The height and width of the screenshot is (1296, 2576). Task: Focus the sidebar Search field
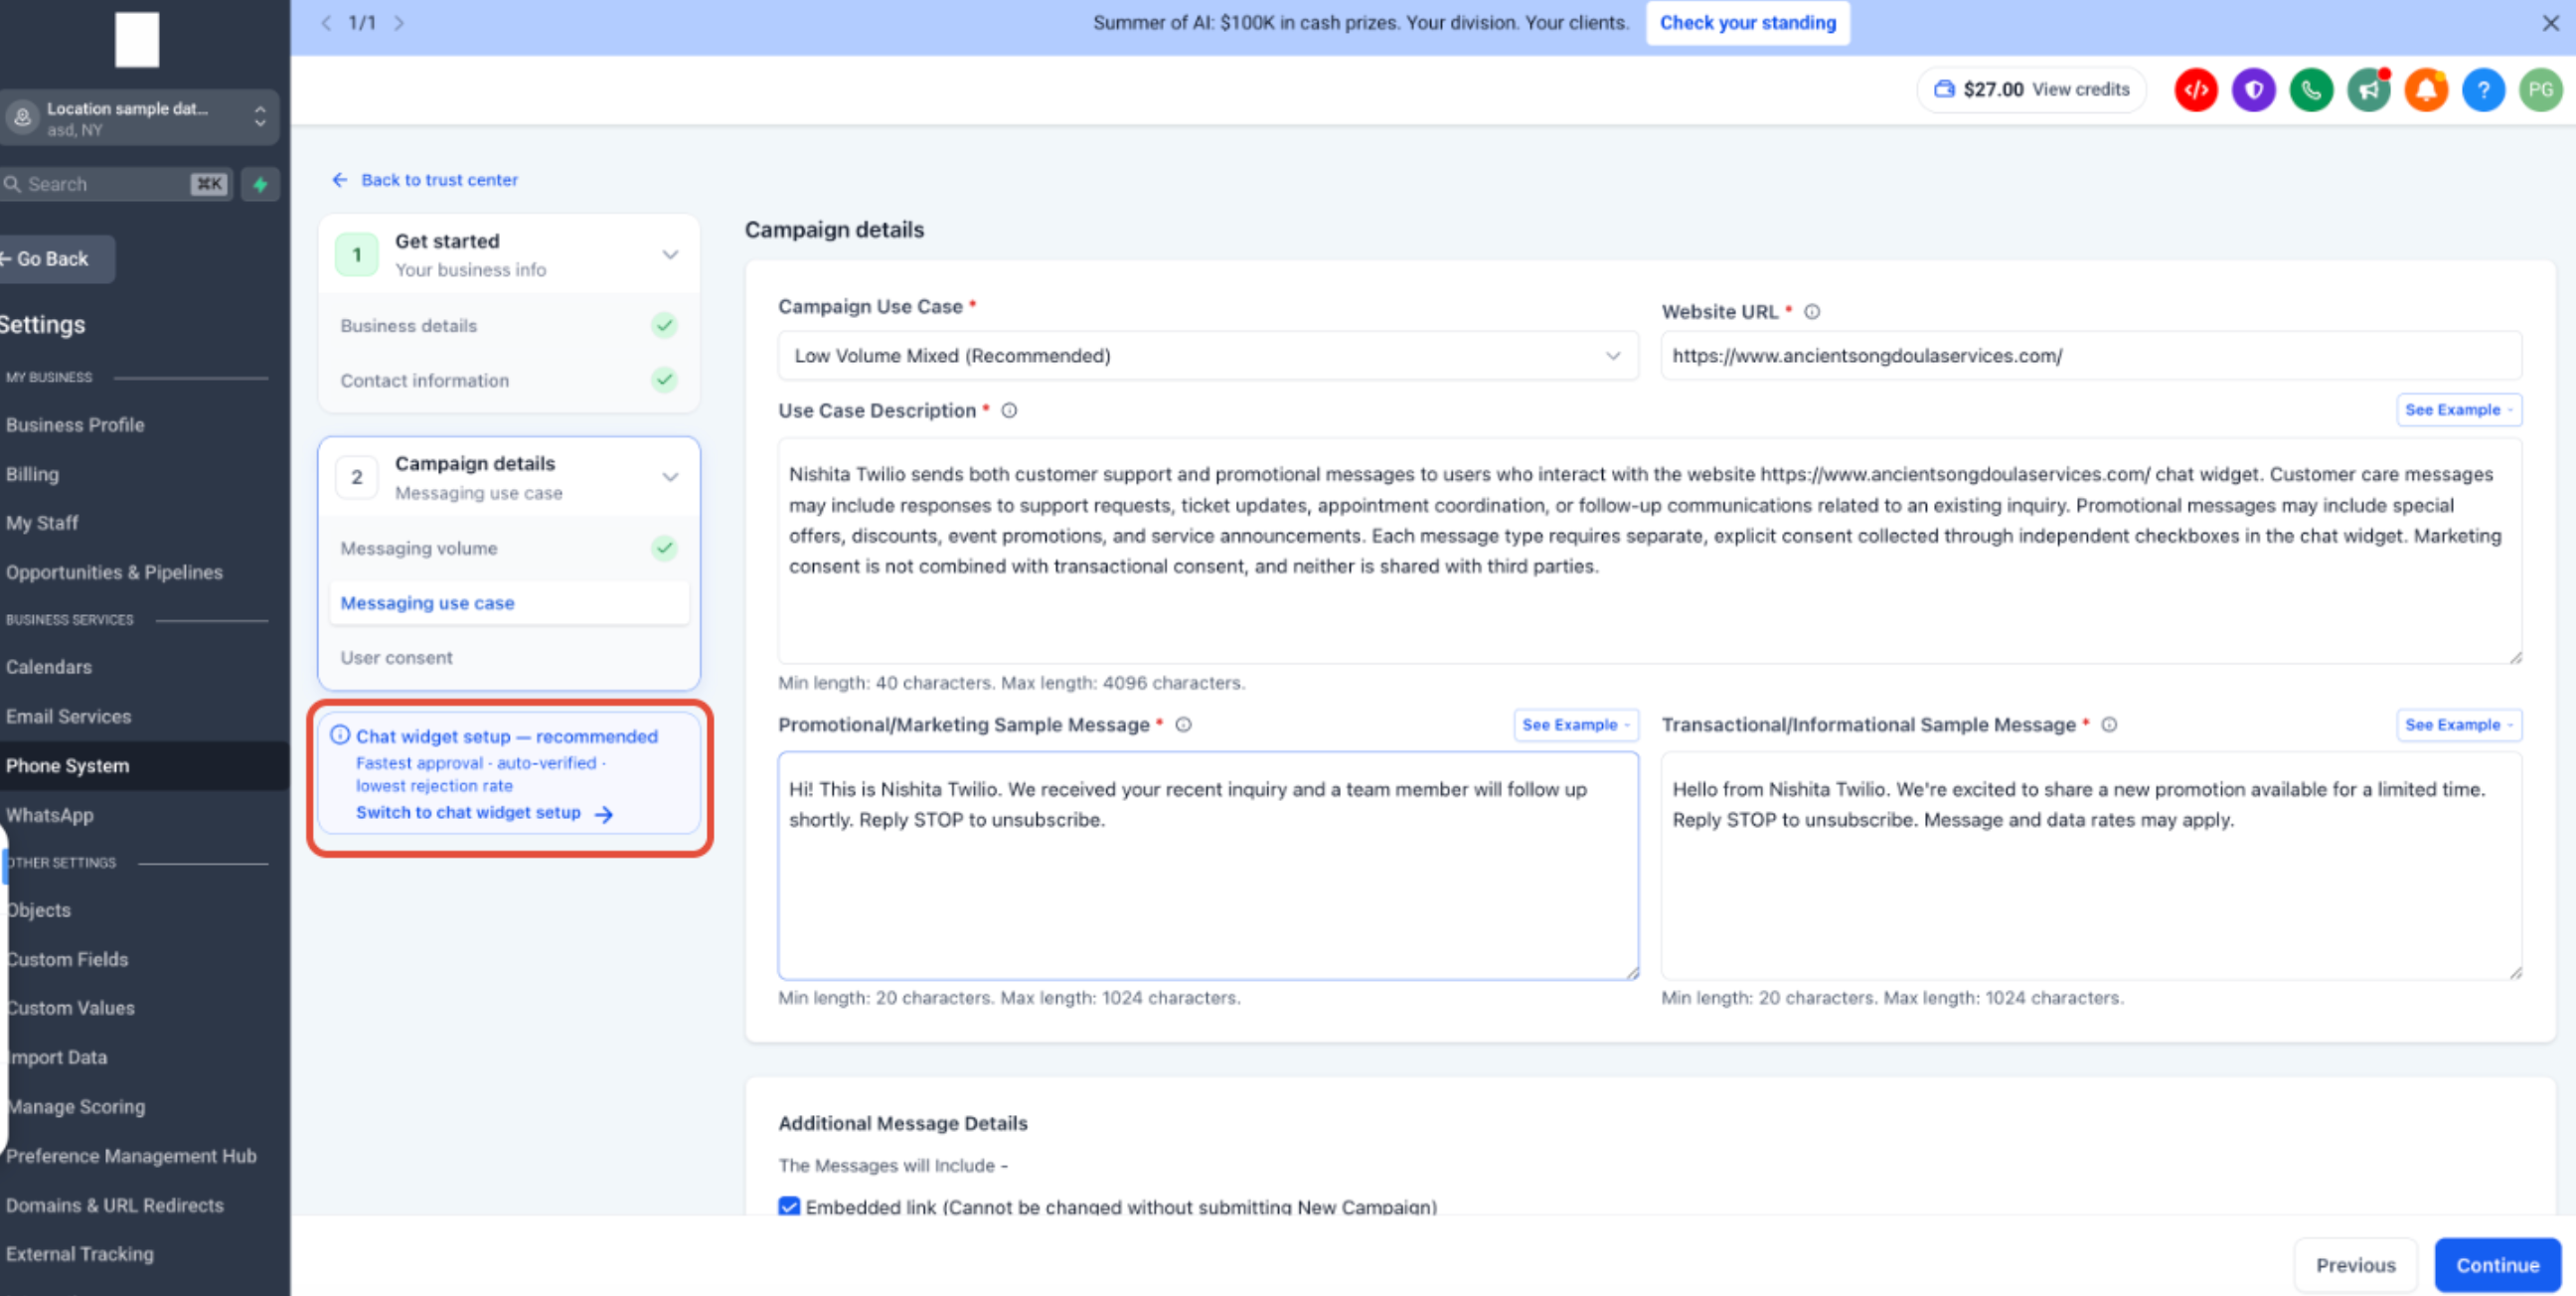click(x=115, y=184)
